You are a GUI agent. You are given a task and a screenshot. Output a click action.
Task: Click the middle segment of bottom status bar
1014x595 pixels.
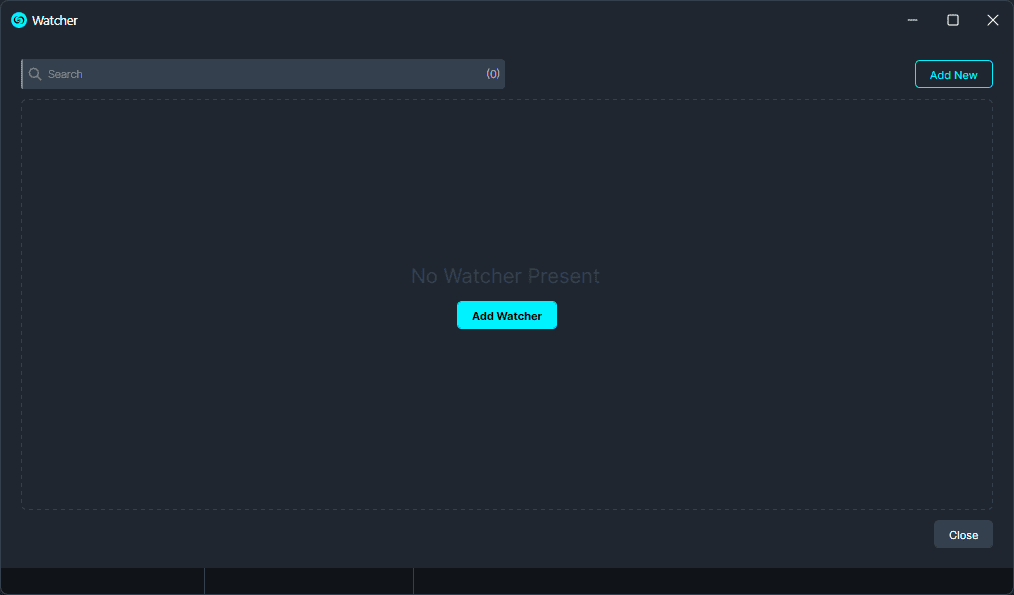pos(308,581)
